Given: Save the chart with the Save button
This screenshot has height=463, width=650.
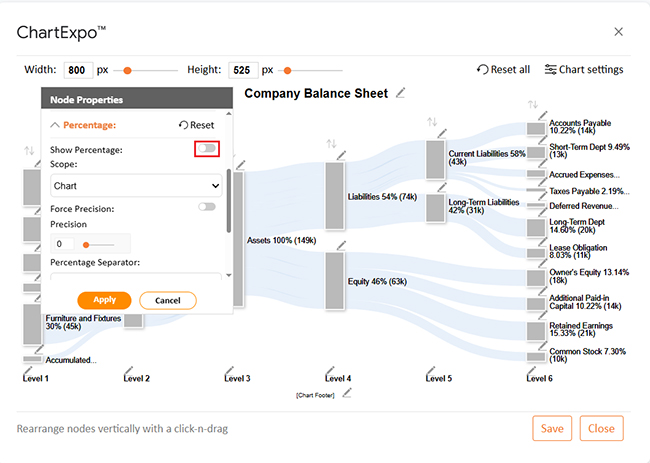Looking at the screenshot, I should [552, 428].
